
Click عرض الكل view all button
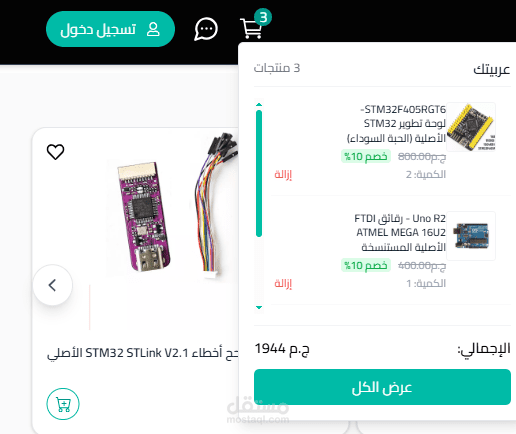coord(382,387)
